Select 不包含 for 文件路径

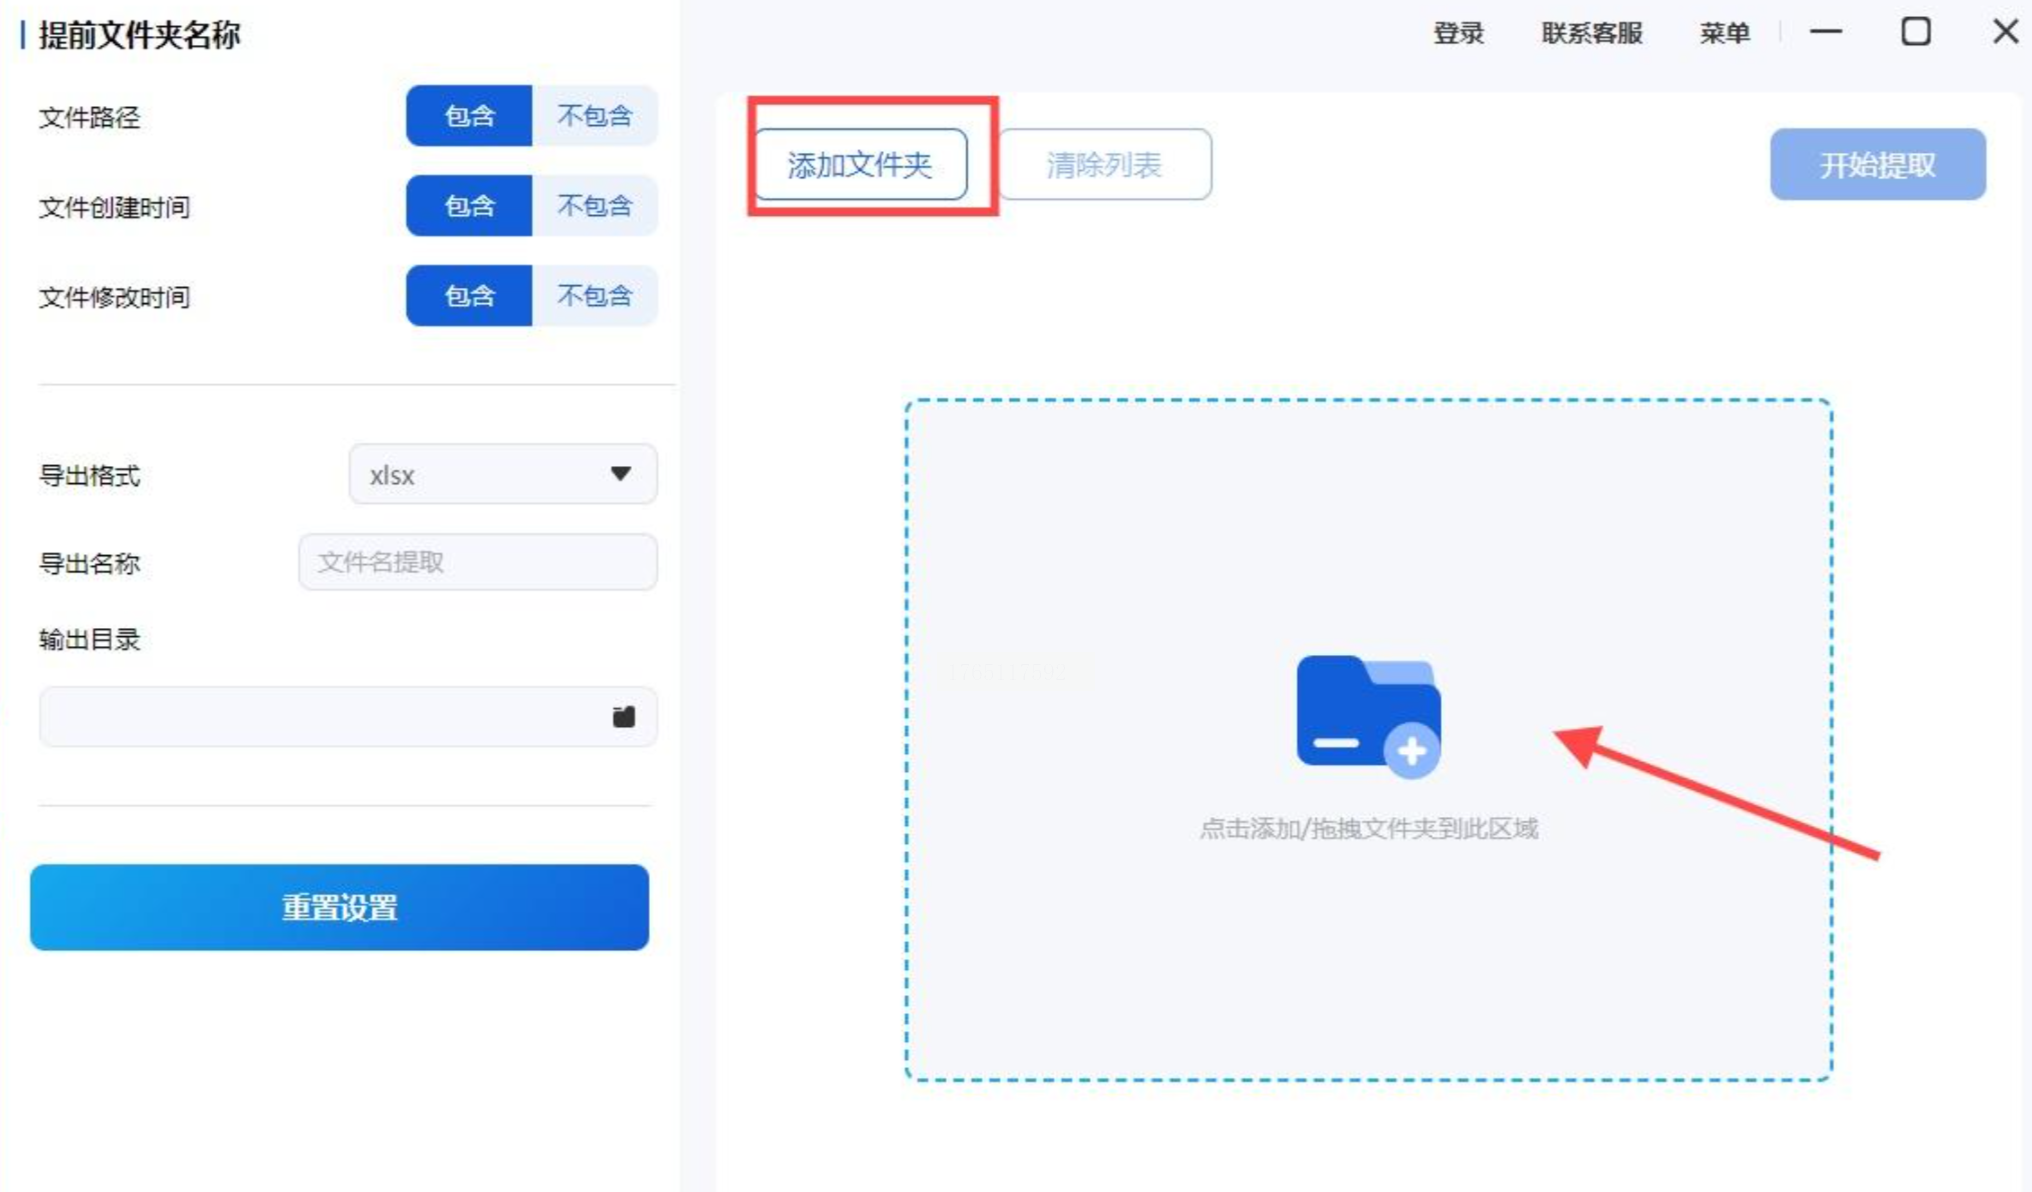tap(594, 116)
